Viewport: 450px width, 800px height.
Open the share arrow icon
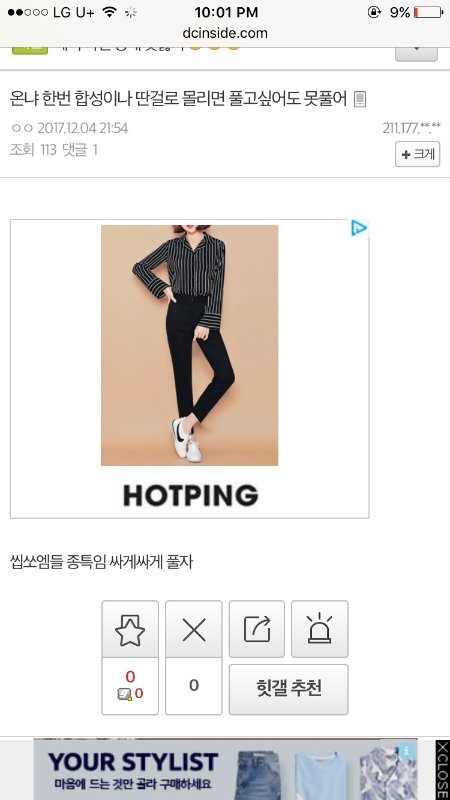[257, 629]
